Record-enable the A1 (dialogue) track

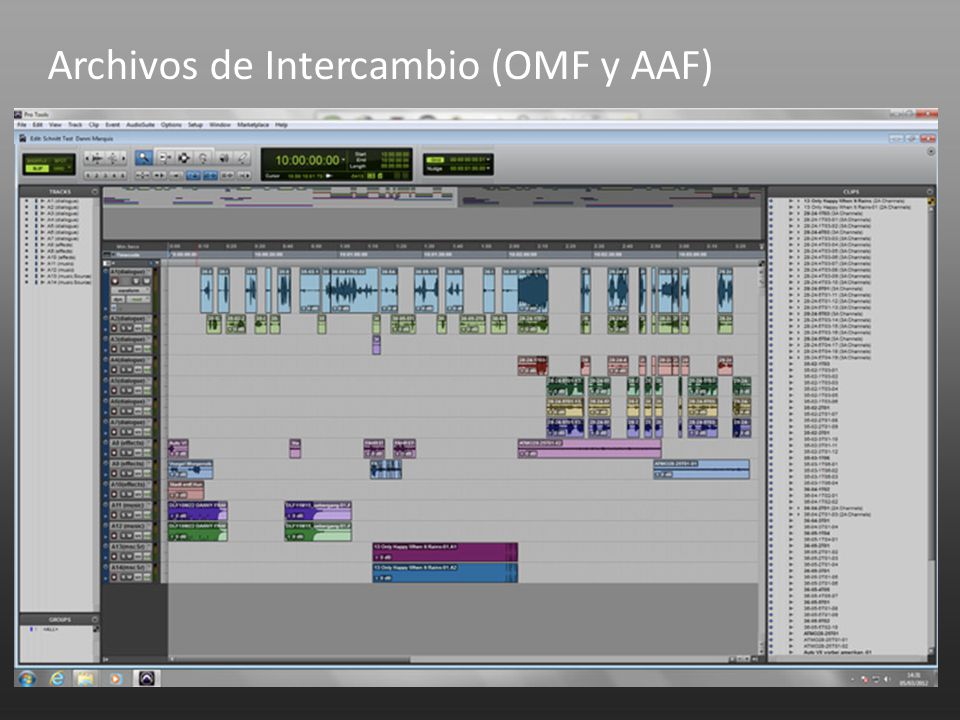[x=115, y=281]
